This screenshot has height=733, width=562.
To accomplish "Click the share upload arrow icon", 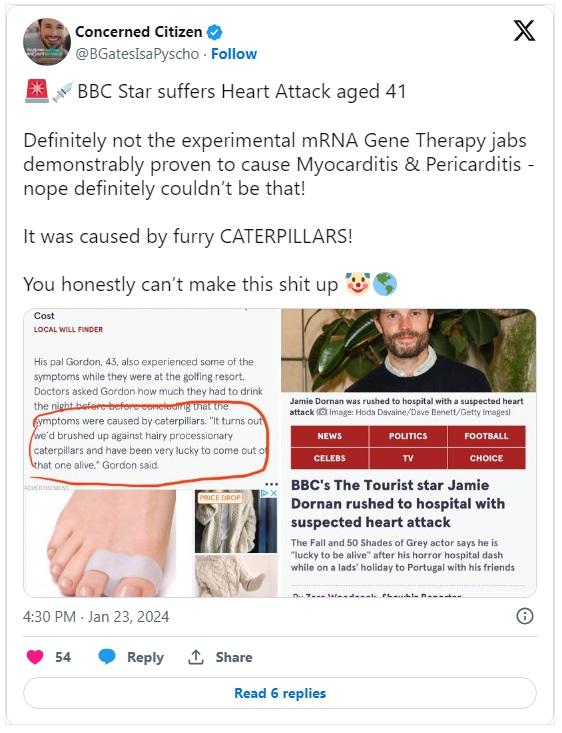I will click(195, 657).
